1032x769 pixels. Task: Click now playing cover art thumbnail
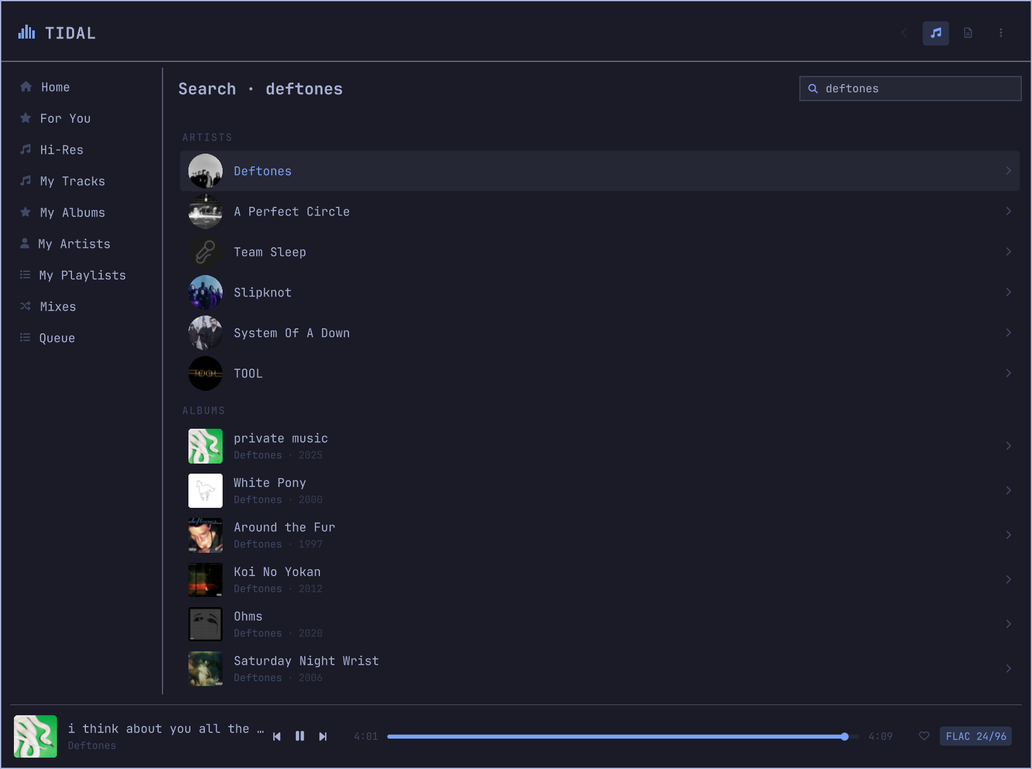[x=36, y=736]
